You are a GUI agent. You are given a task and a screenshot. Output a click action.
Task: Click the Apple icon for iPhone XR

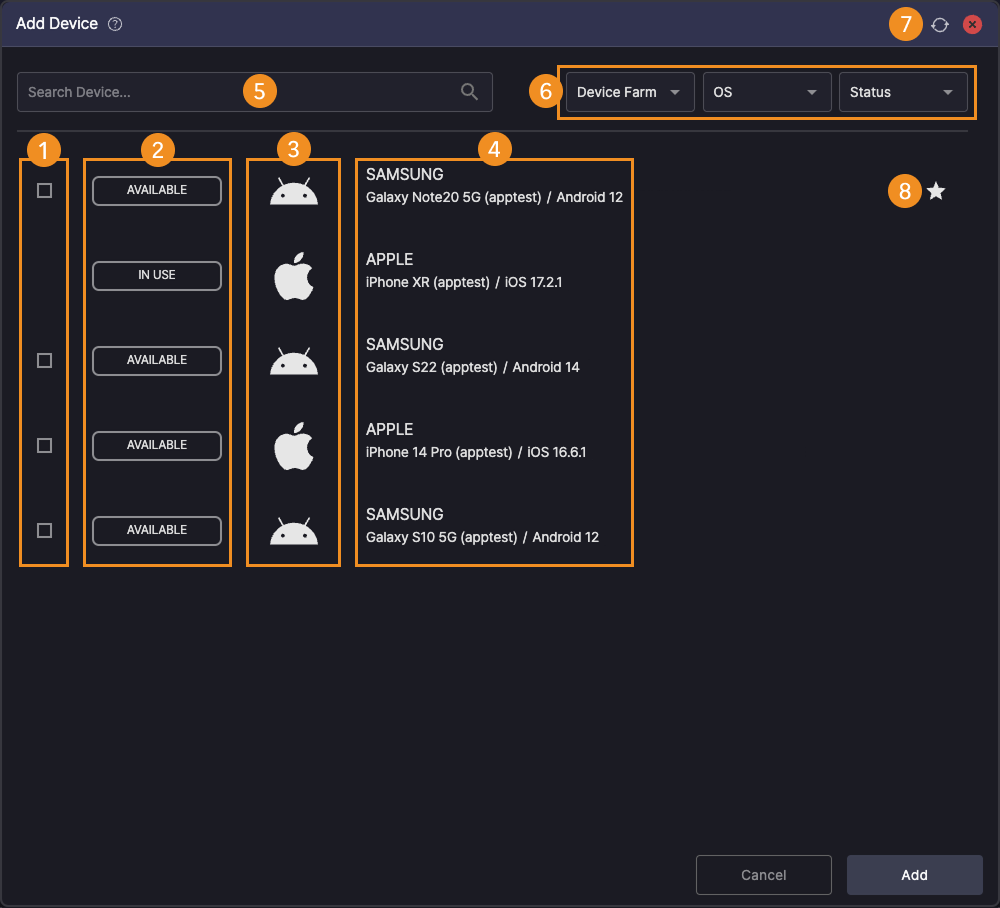click(294, 277)
